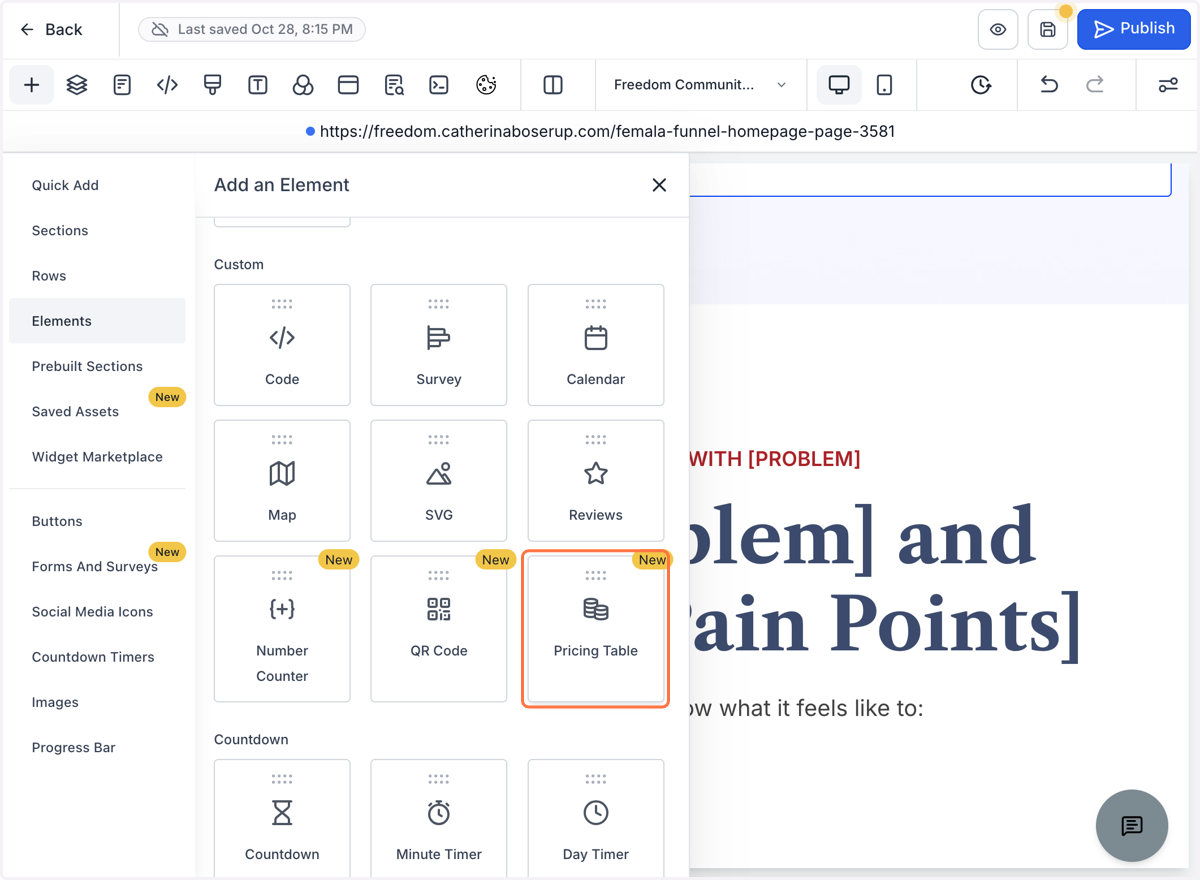Save the page with disk icon
Image resolution: width=1200 pixels, height=880 pixels.
[x=1048, y=30]
